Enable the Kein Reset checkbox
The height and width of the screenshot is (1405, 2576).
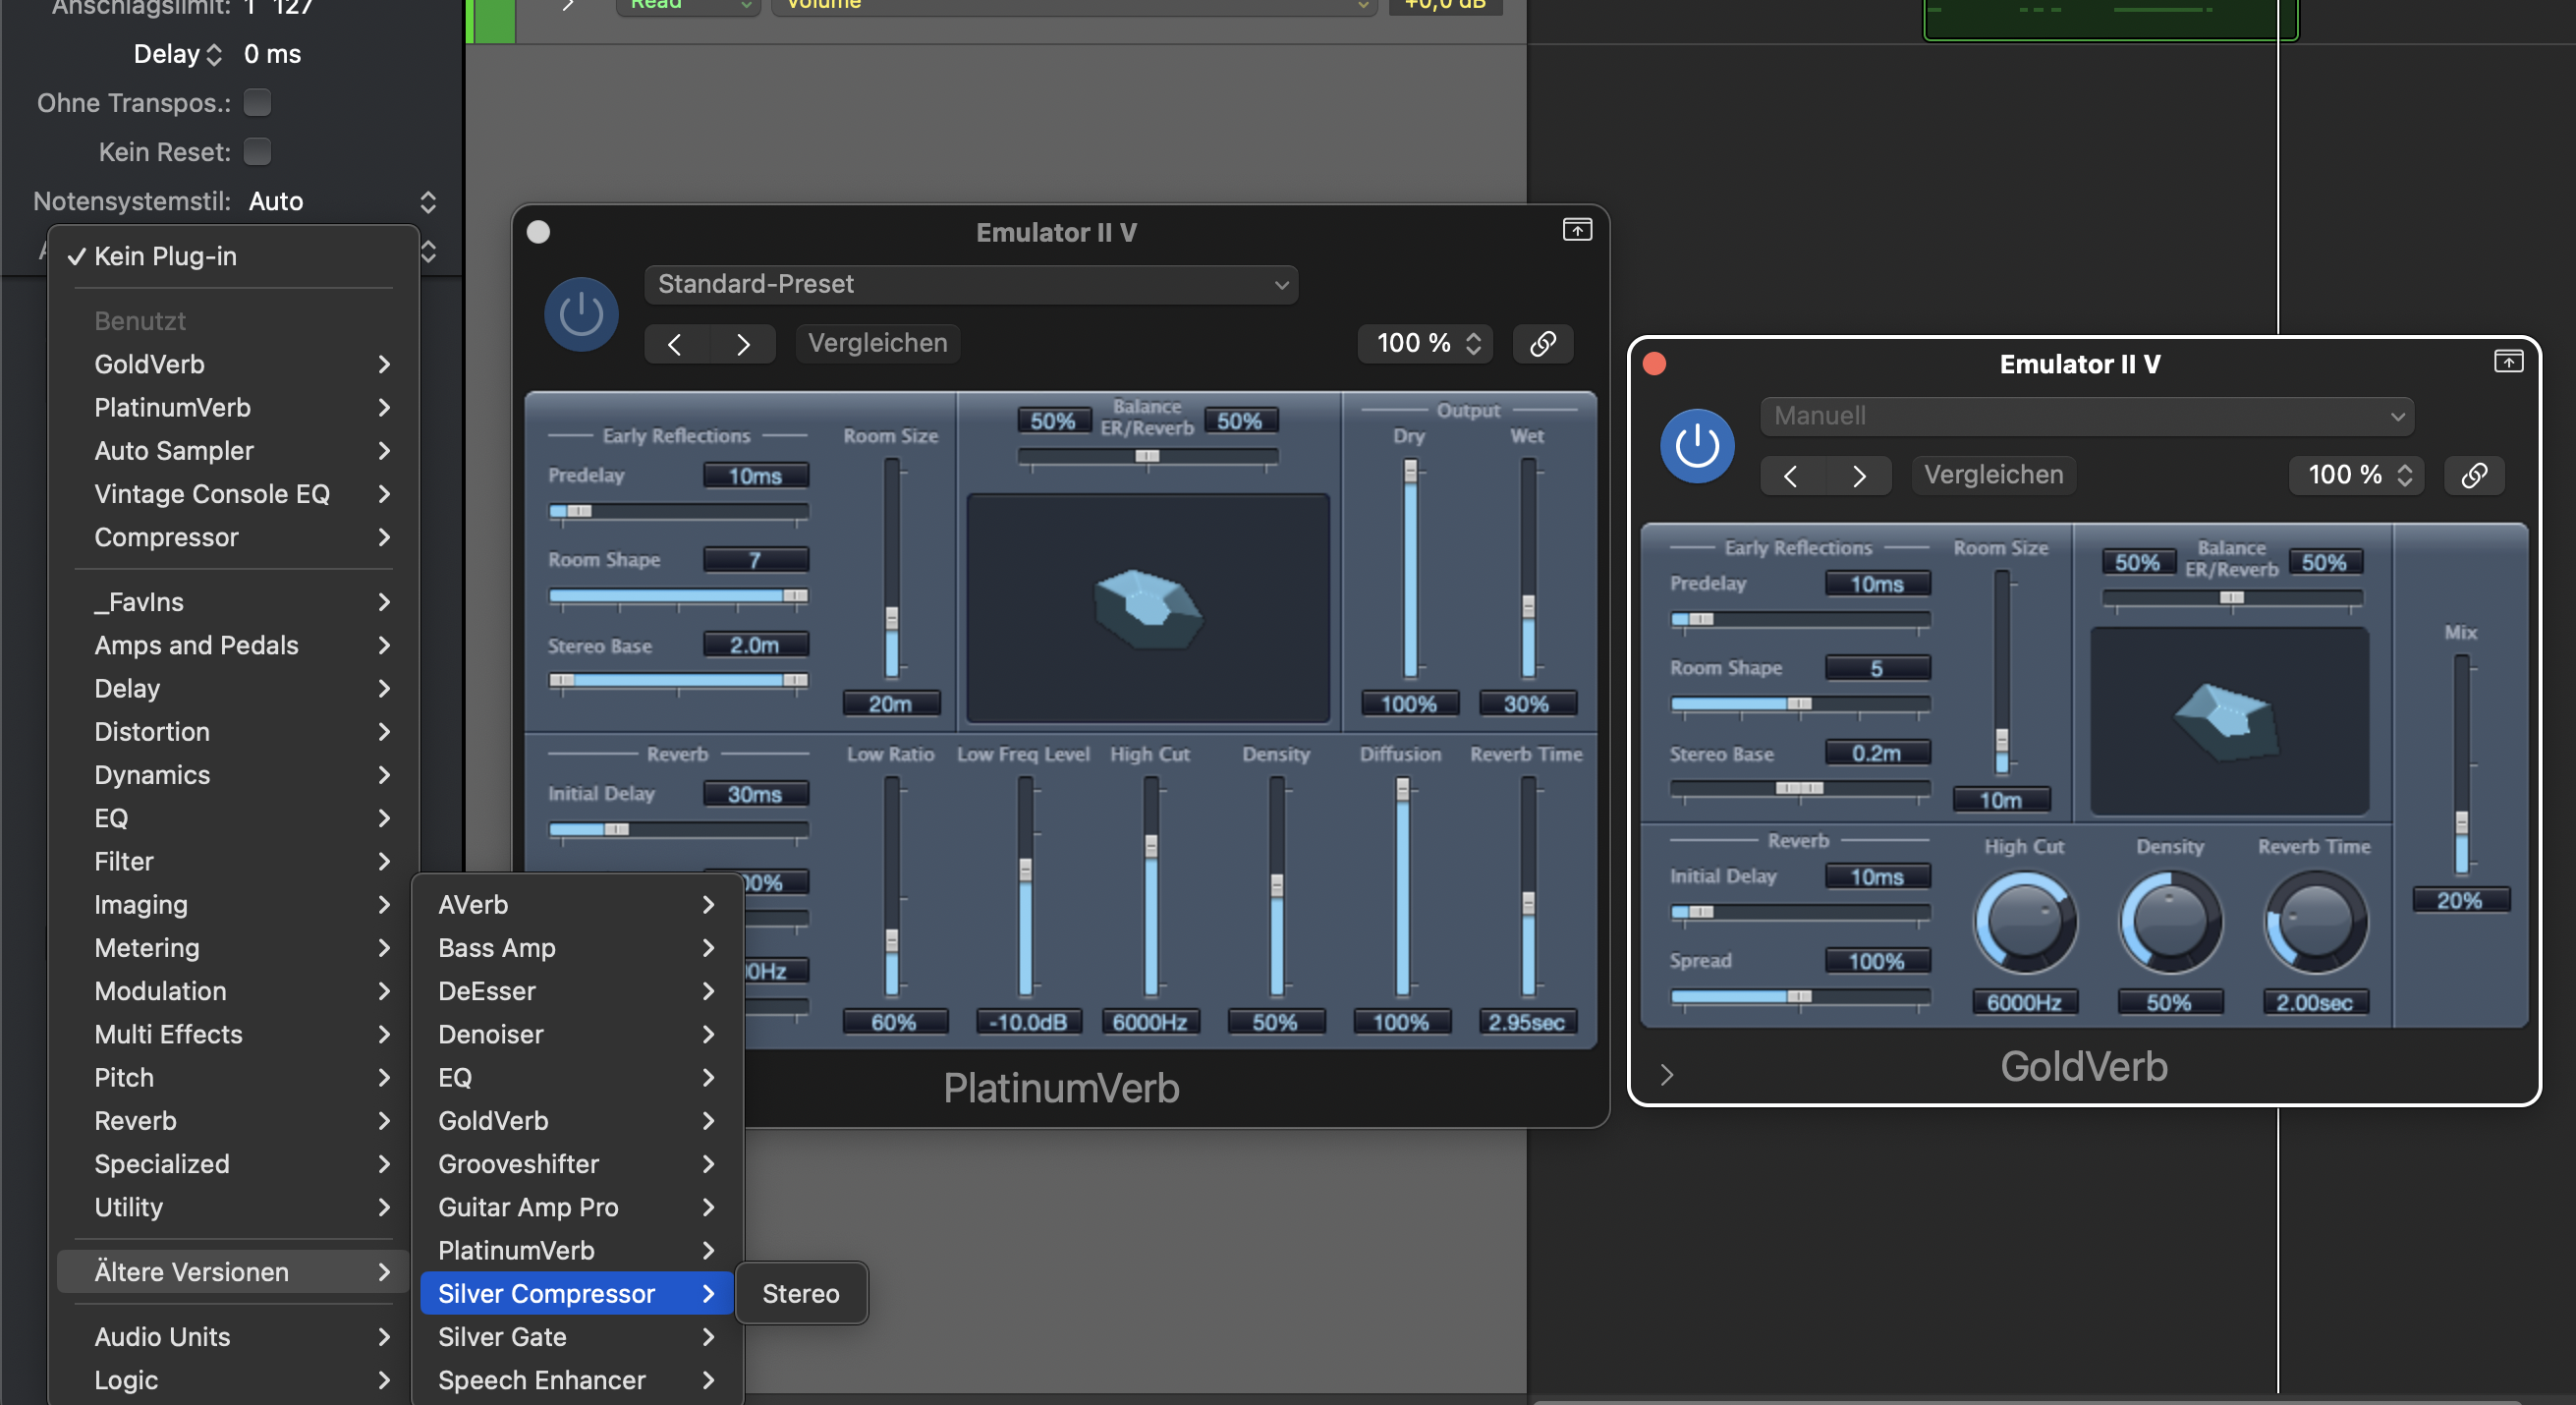(257, 151)
